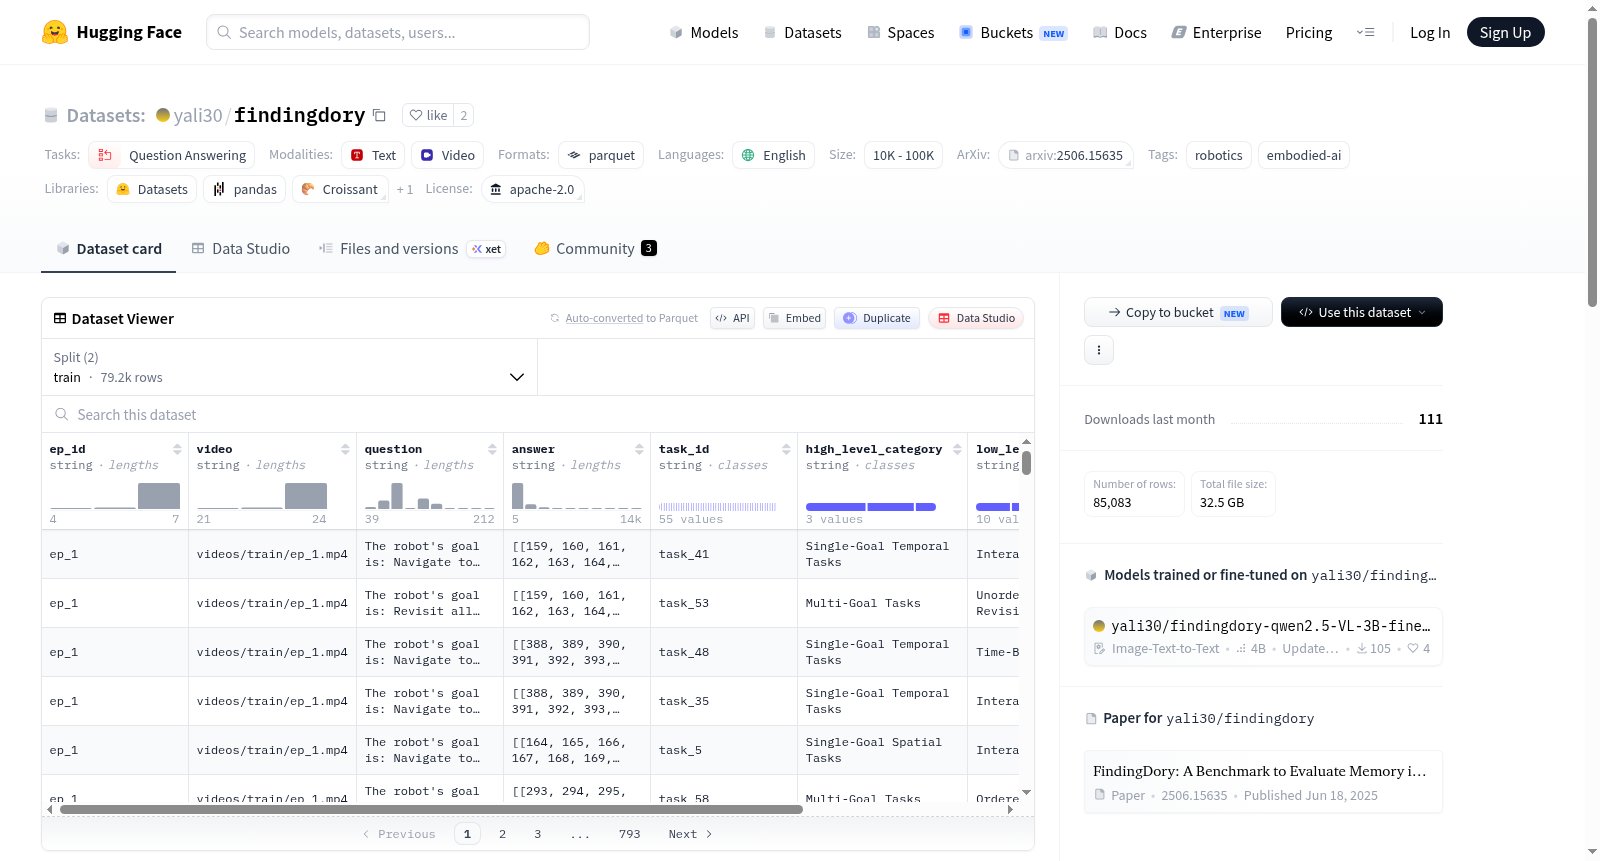Image resolution: width=1600 pixels, height=861 pixels.
Task: Click sort arrows on ep_id column
Action: [177, 449]
